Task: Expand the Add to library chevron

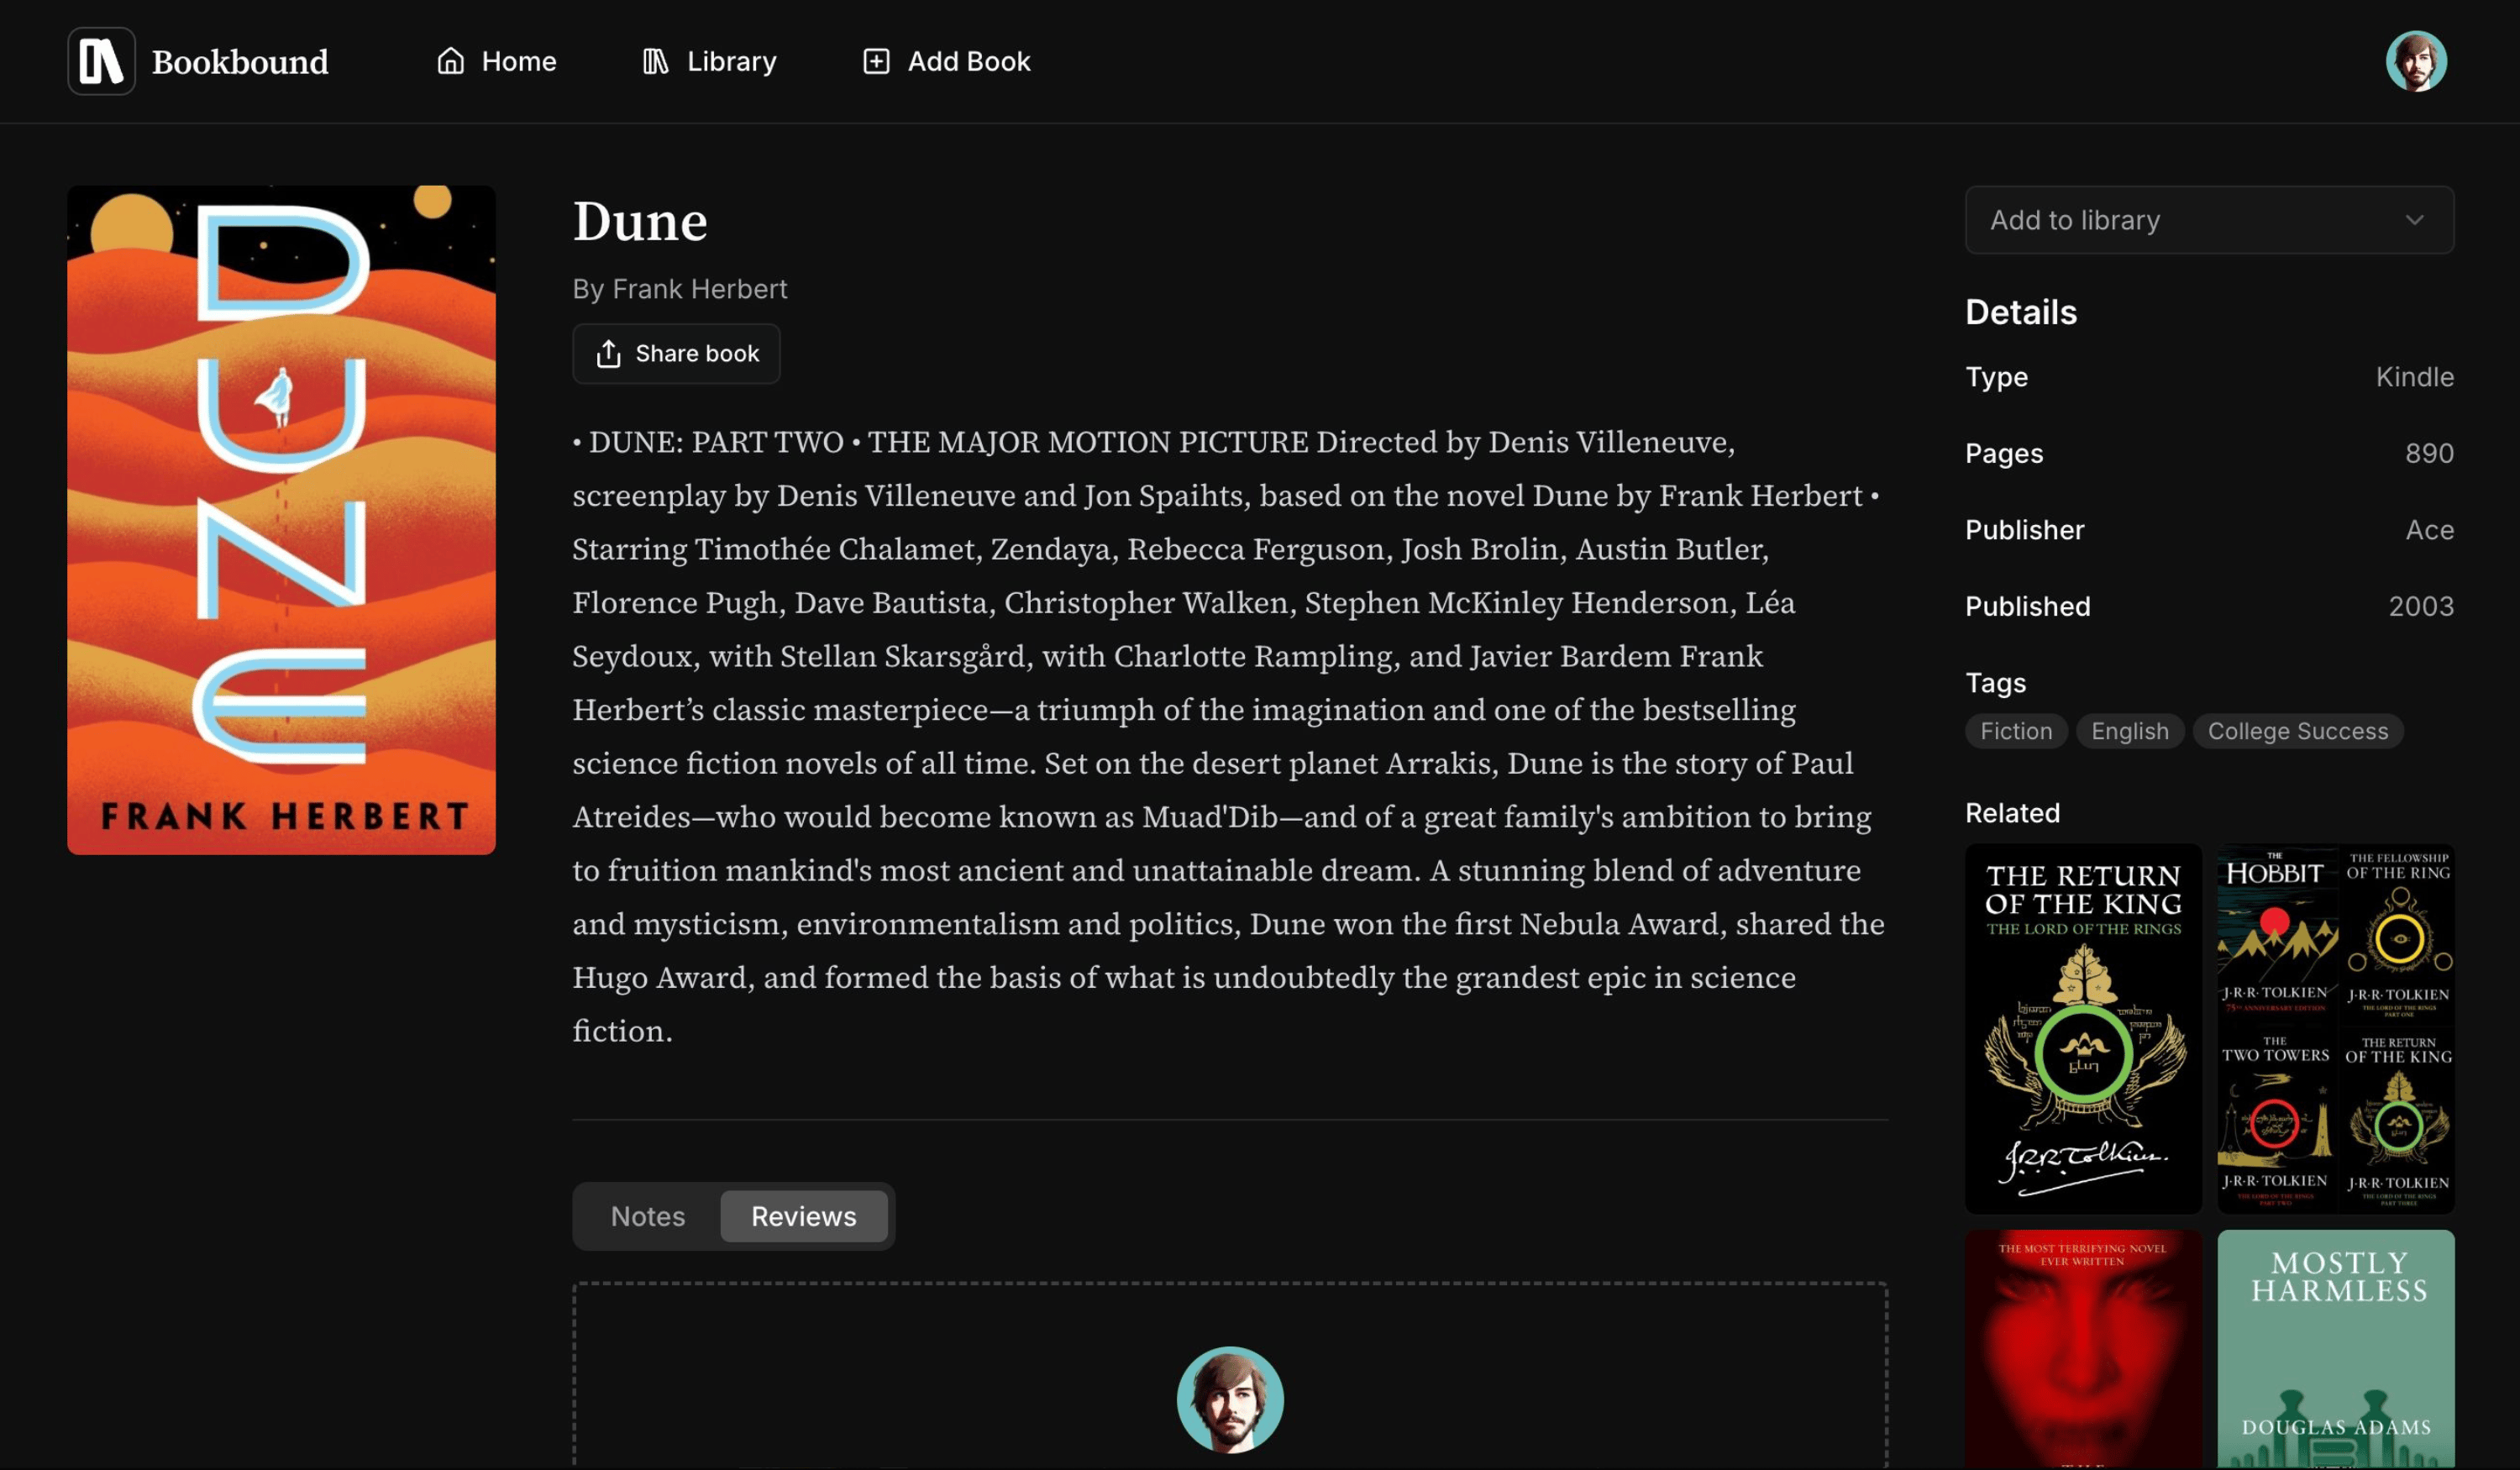Action: 2414,220
